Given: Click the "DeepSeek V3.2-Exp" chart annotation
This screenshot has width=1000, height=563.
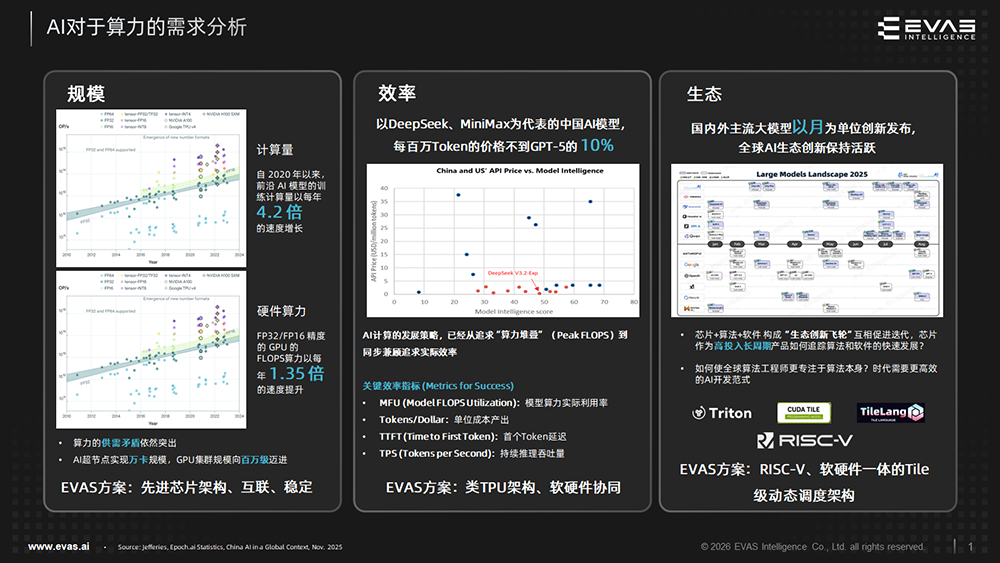Looking at the screenshot, I should 513,273.
